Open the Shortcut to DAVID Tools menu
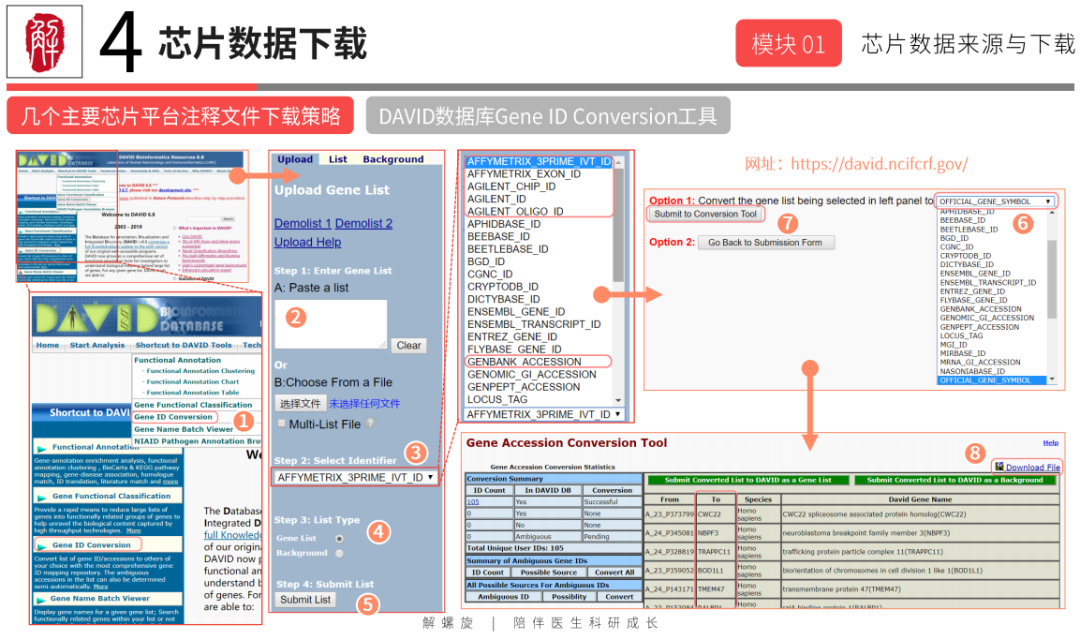Image resolution: width=1080 pixels, height=640 pixels. pos(184,345)
